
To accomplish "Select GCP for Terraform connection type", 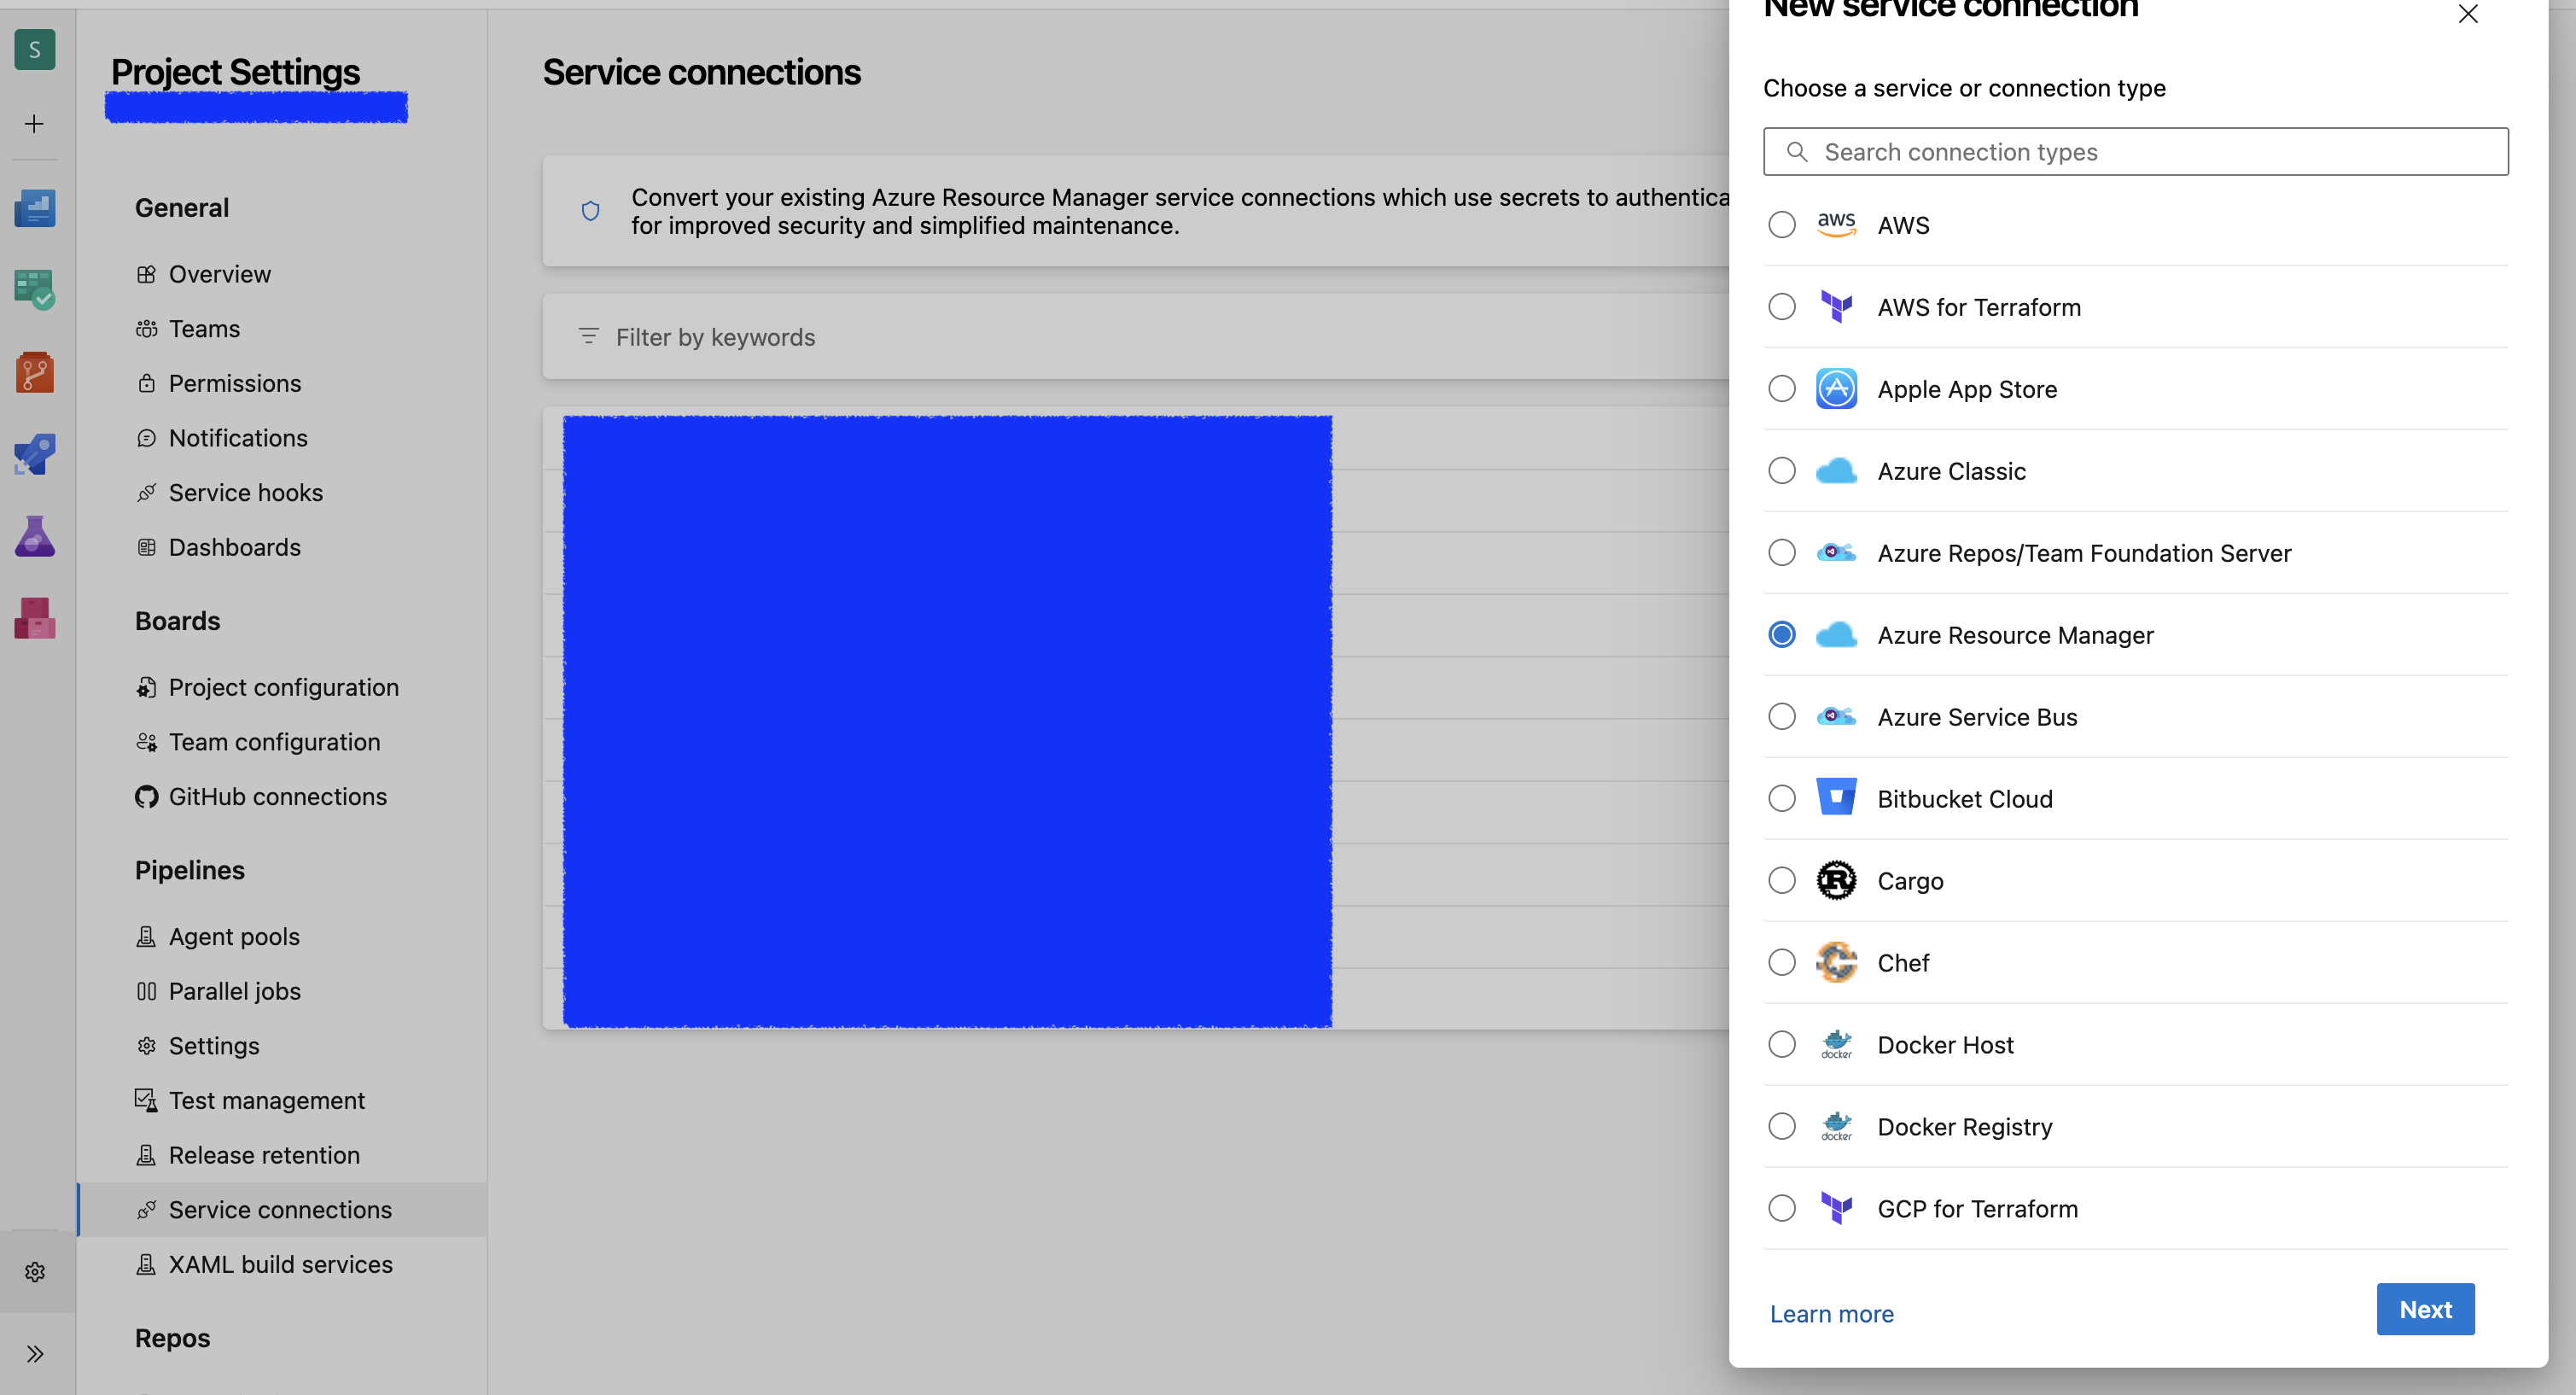I will [1781, 1209].
